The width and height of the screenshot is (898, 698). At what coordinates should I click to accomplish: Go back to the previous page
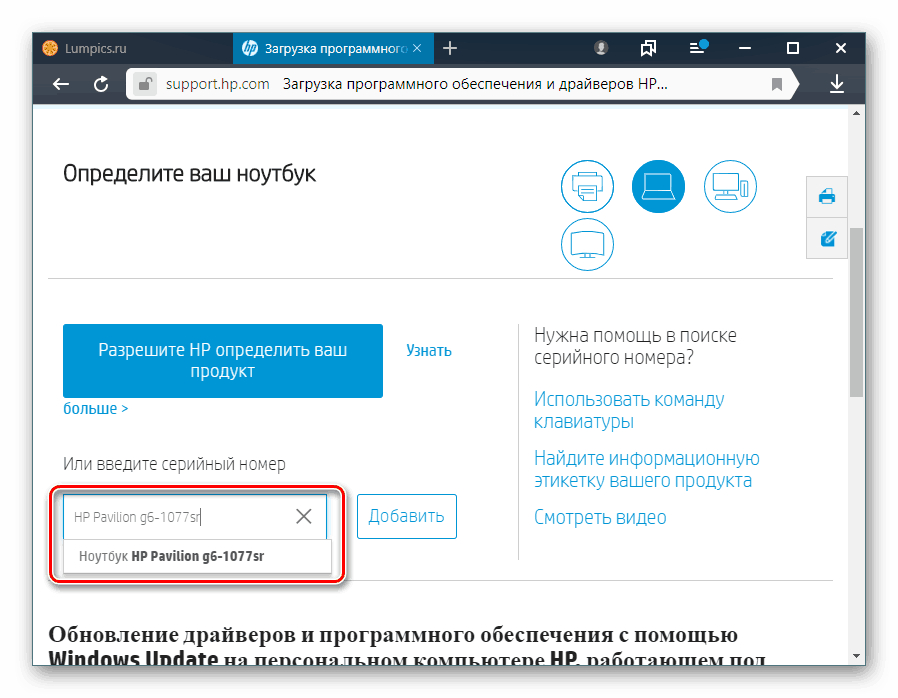click(61, 84)
